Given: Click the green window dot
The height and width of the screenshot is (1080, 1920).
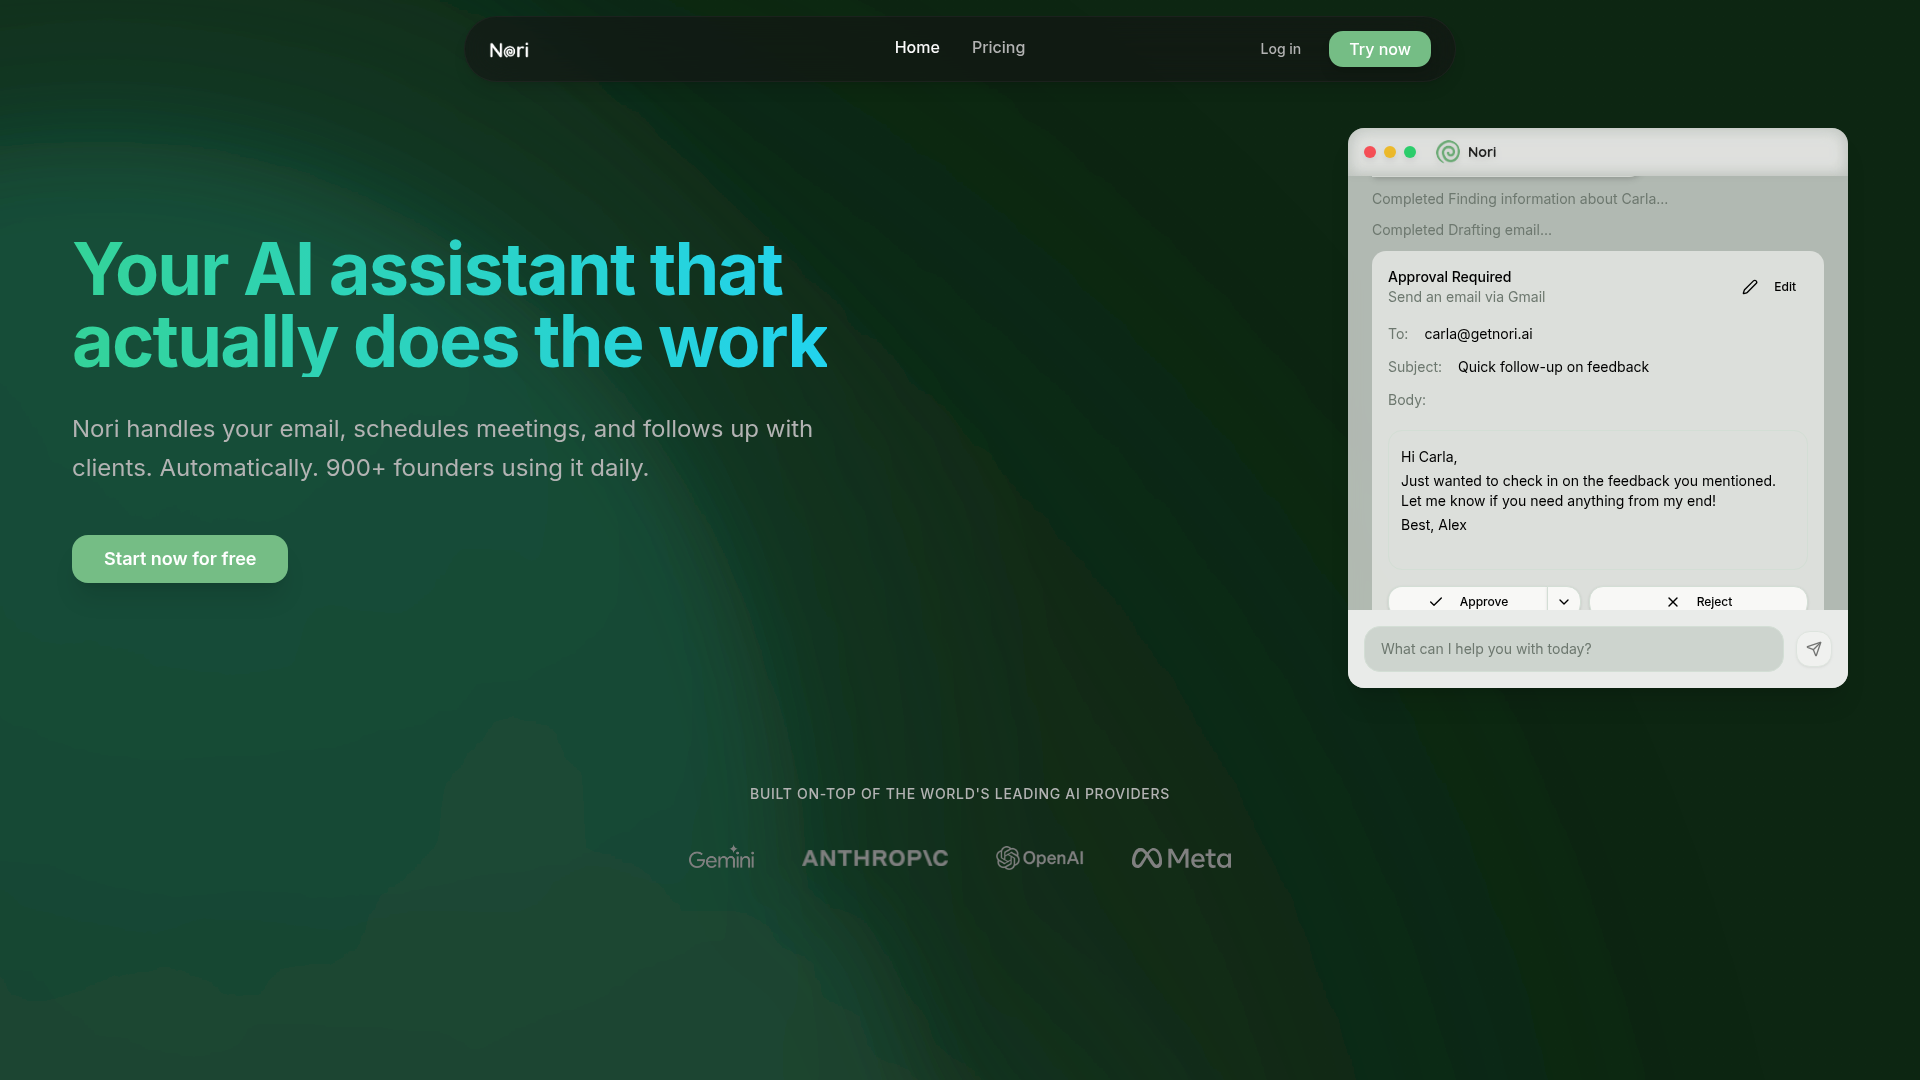Looking at the screenshot, I should click(x=1410, y=152).
